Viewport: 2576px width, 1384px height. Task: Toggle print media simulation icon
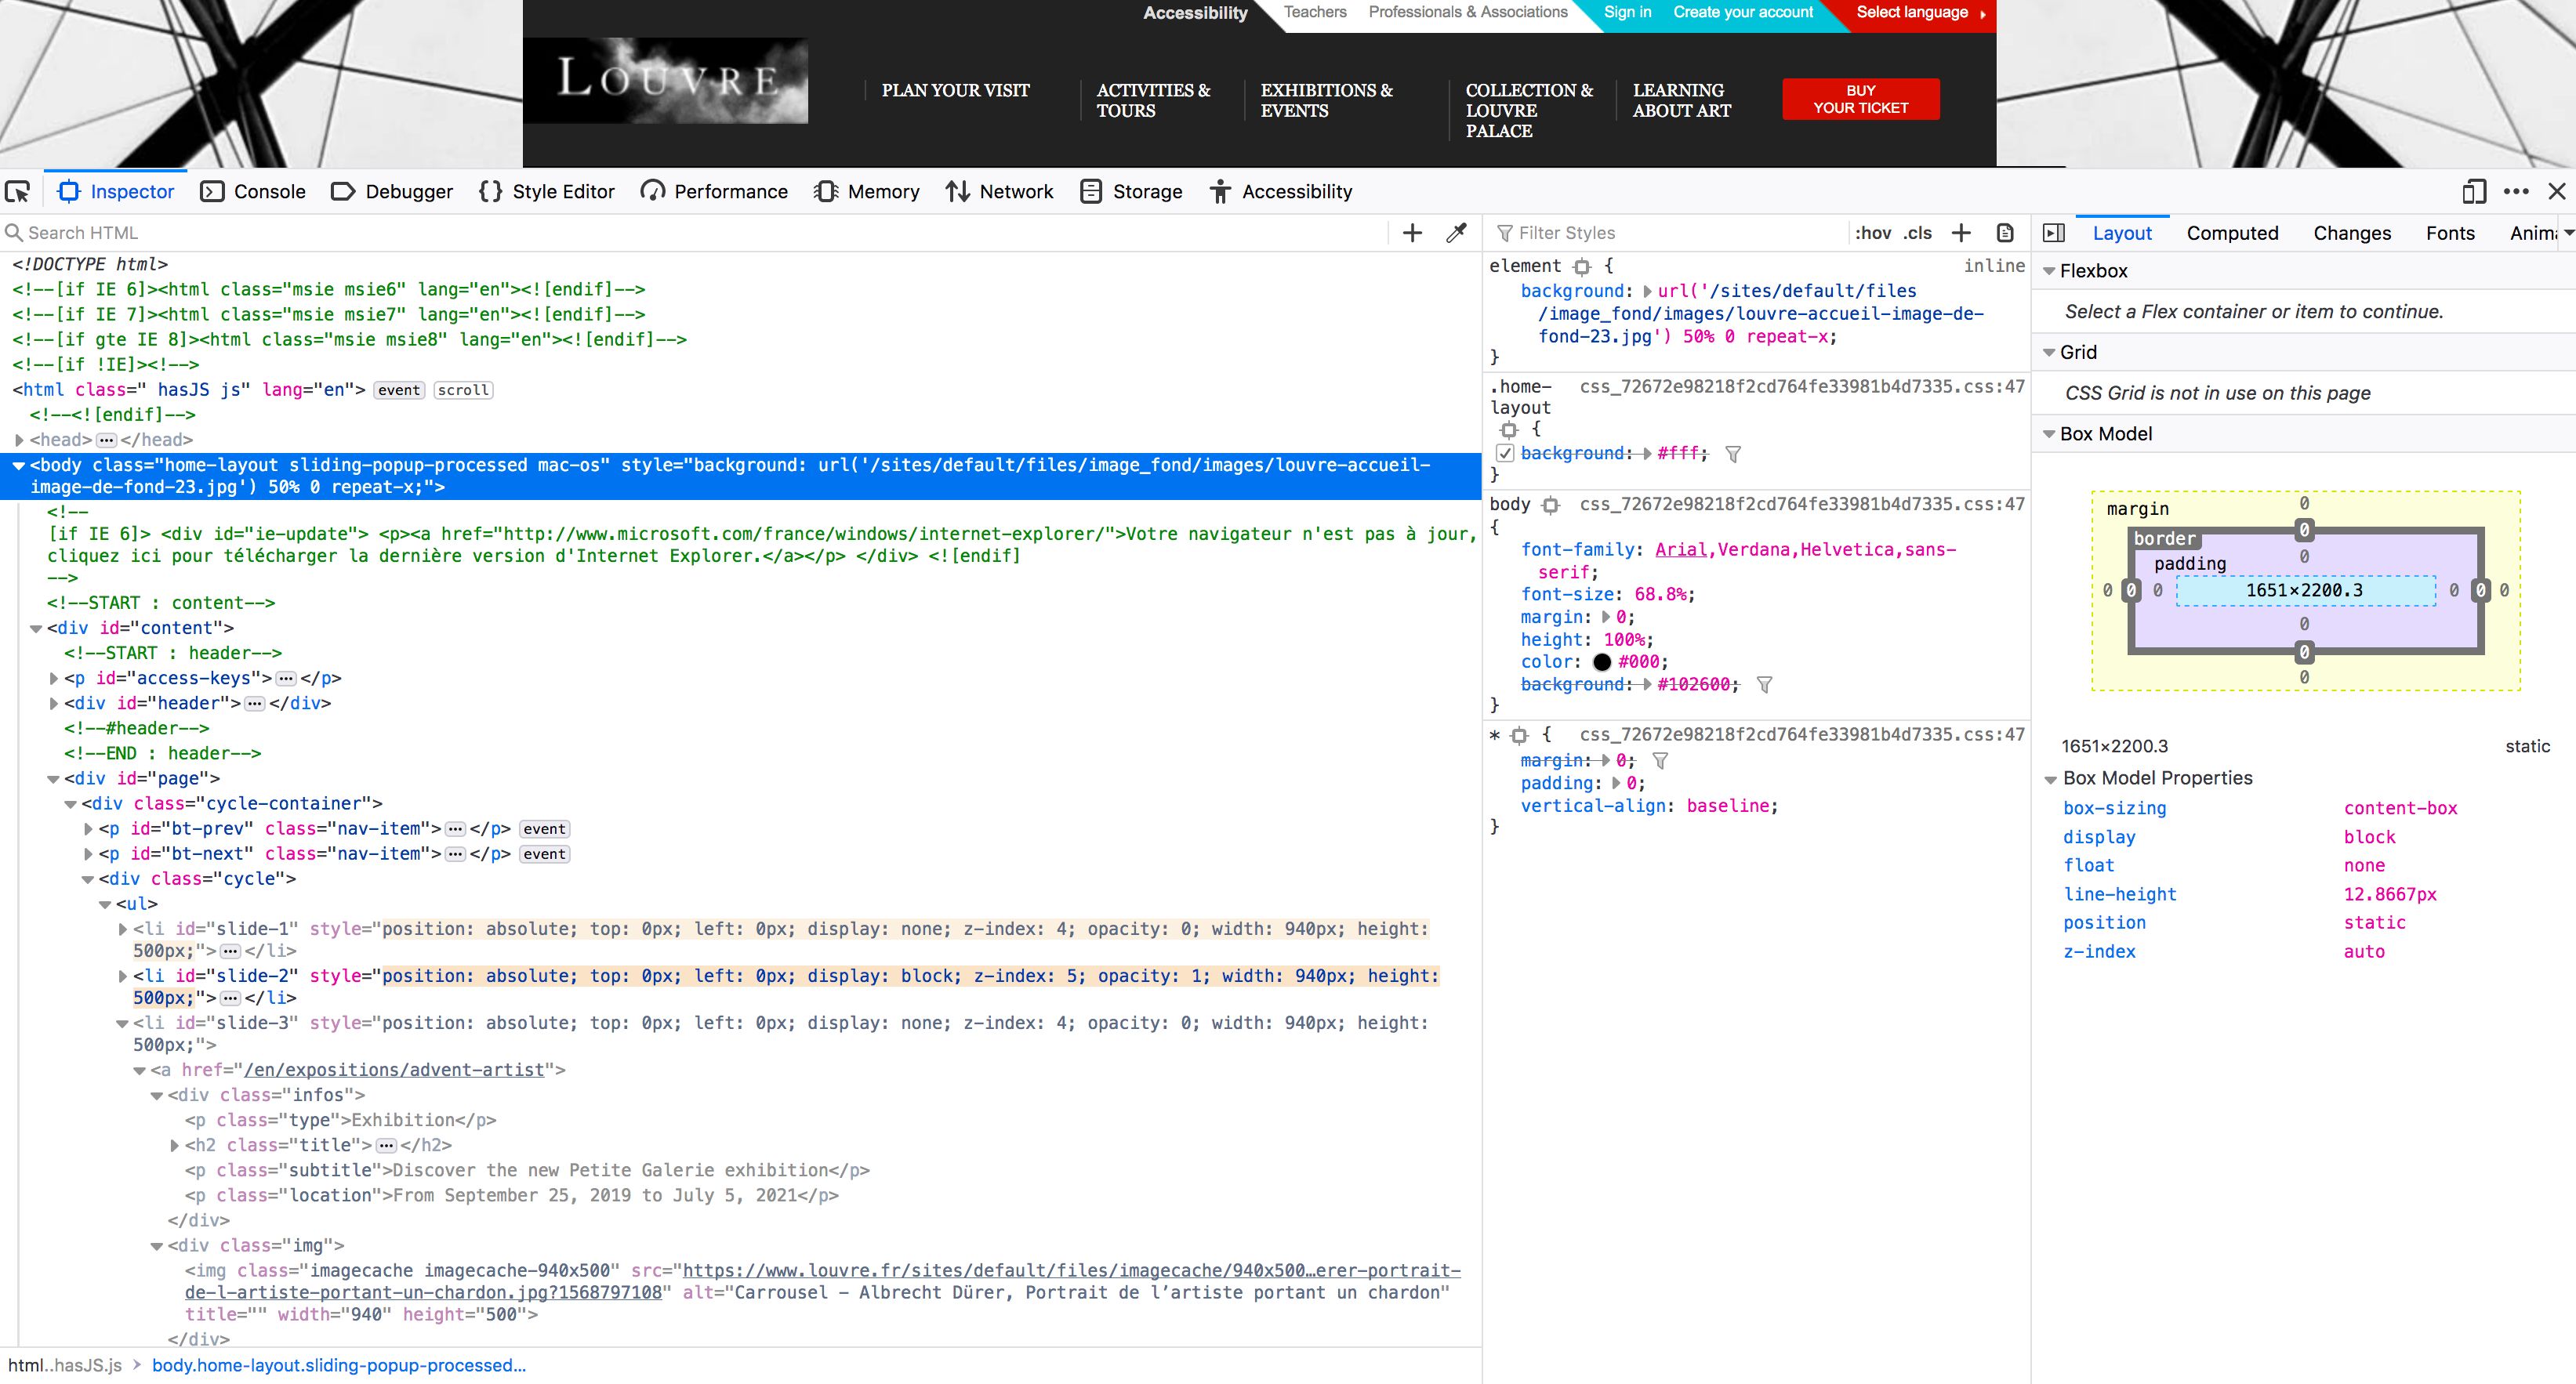pos(2005,233)
